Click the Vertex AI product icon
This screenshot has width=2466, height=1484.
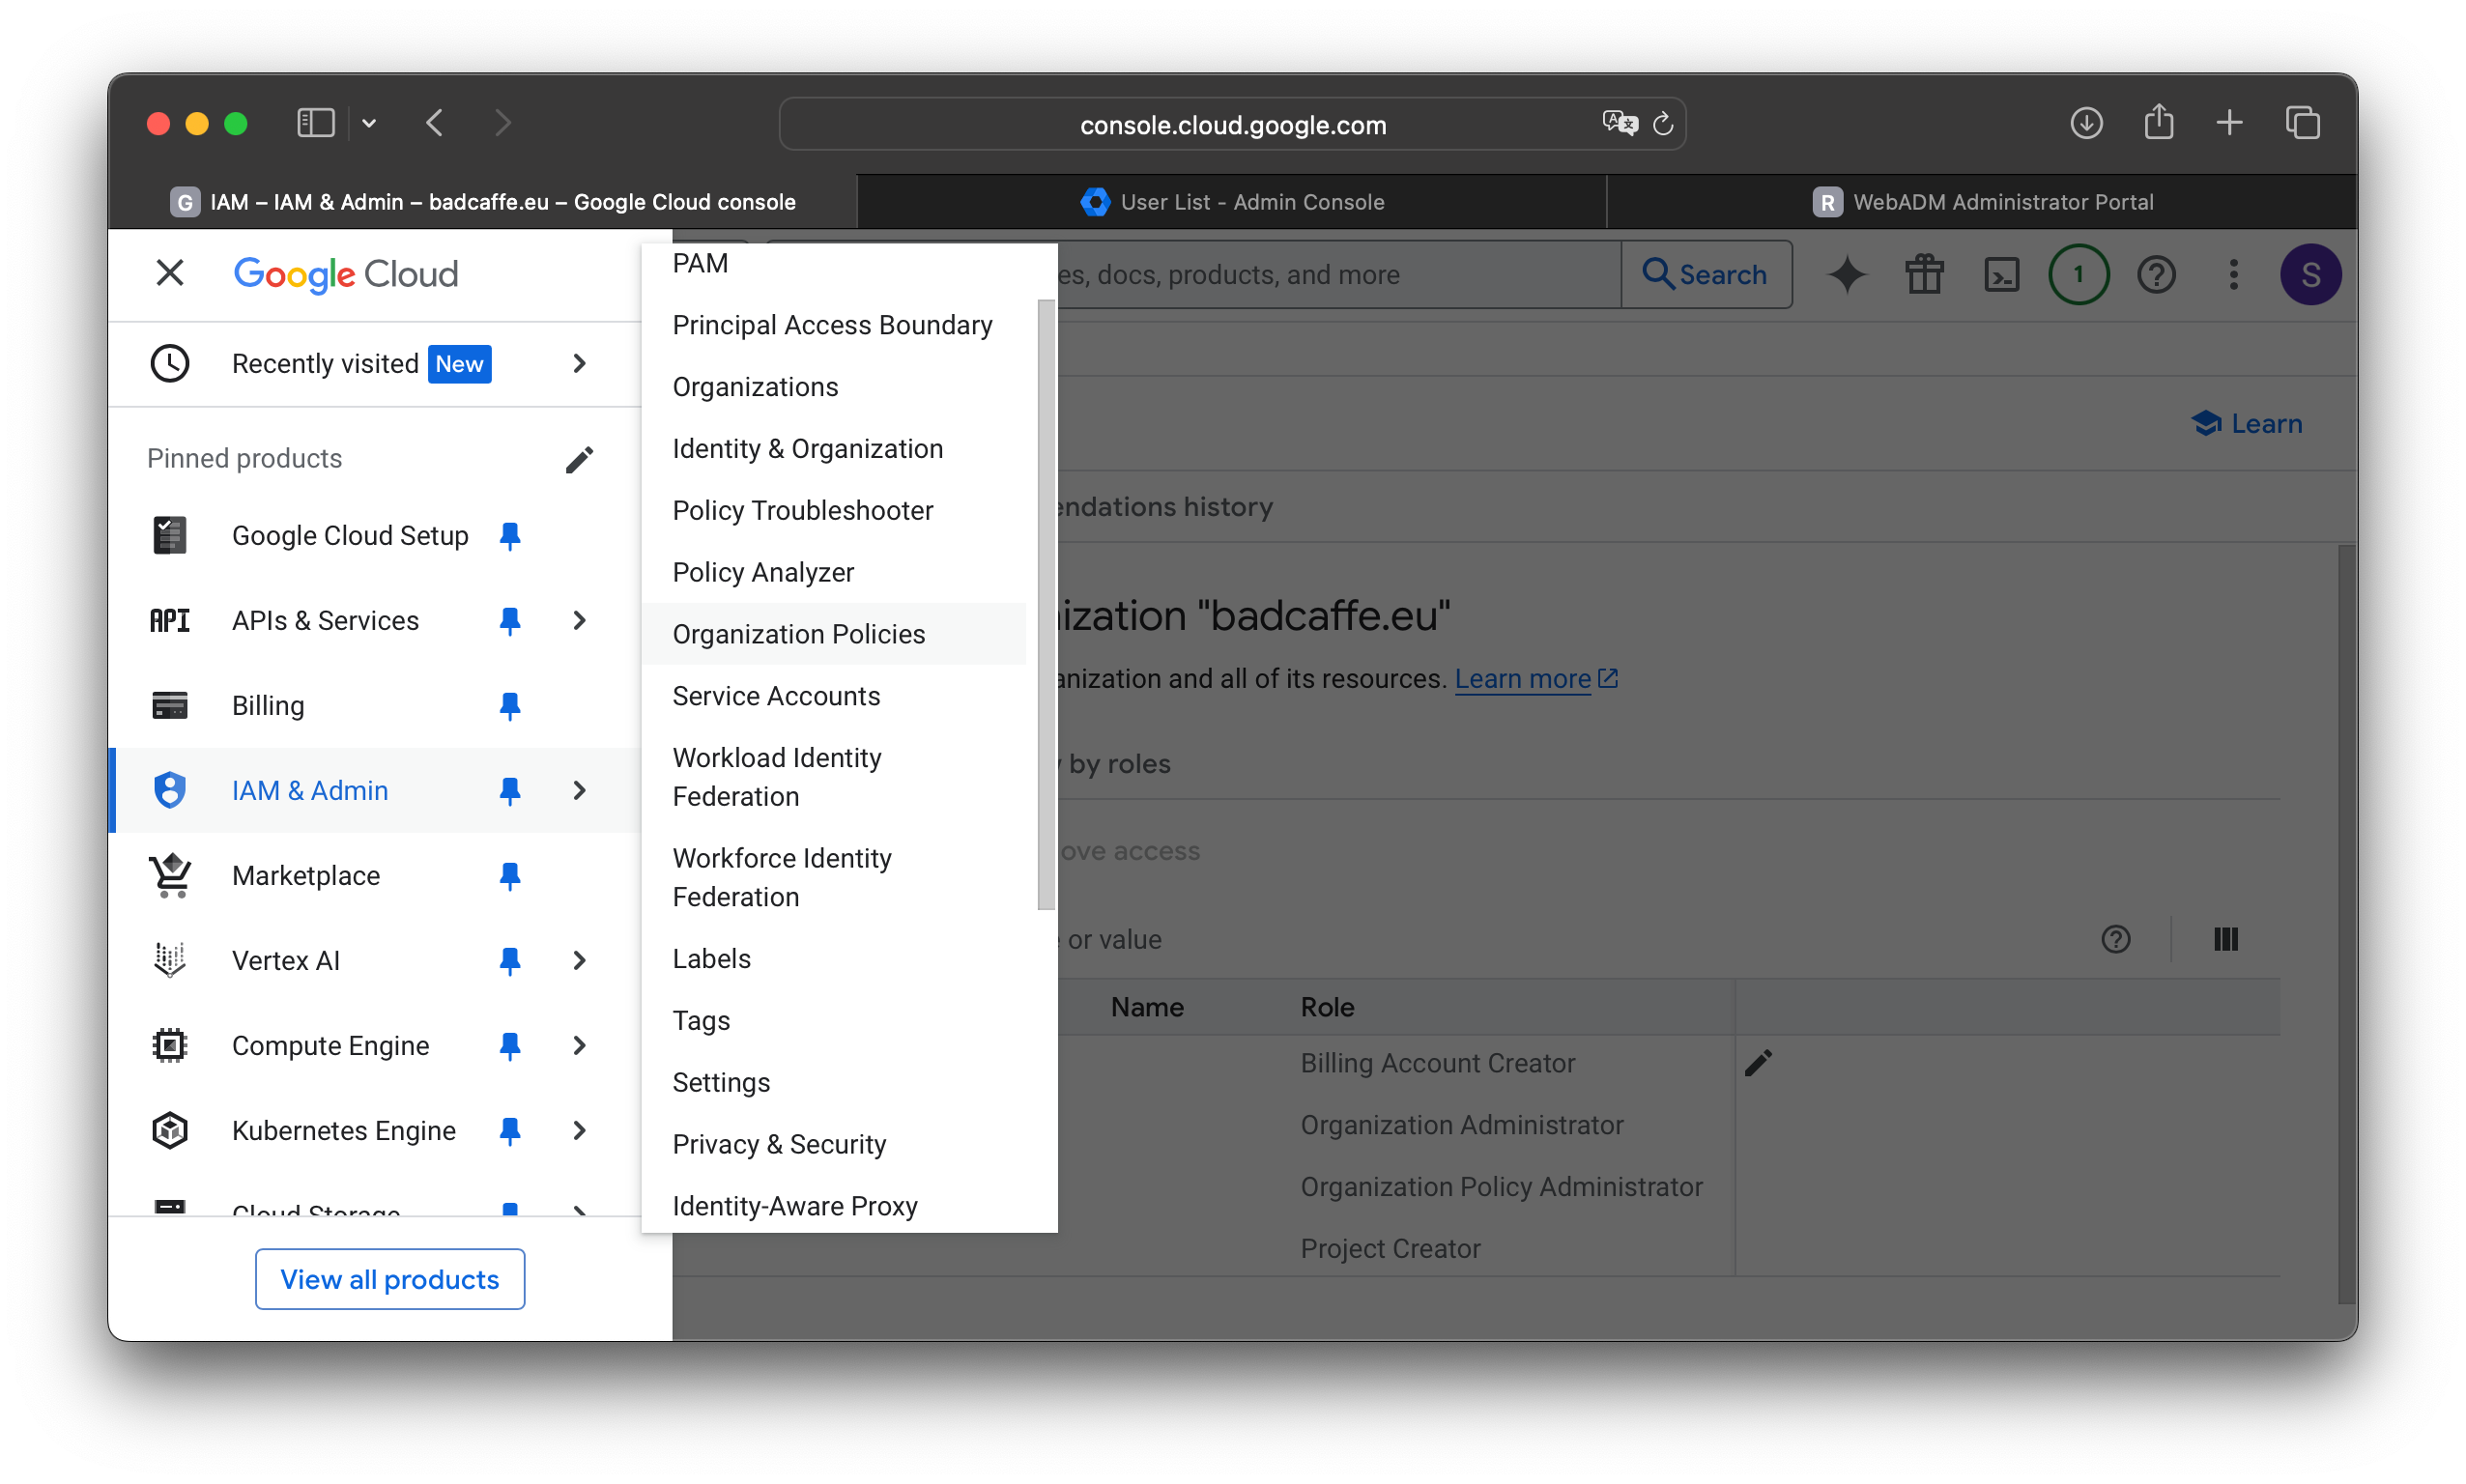[x=170, y=960]
